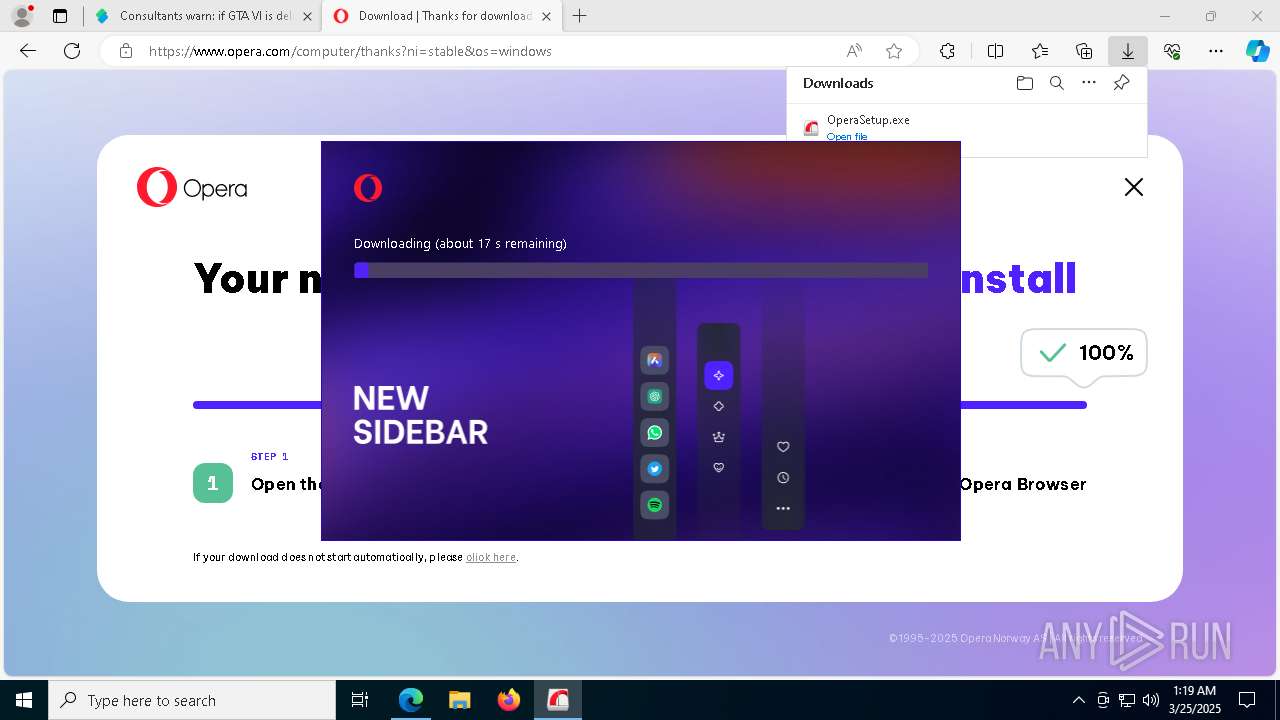Click the Opera installer logo
The height and width of the screenshot is (720, 1280).
[x=368, y=187]
